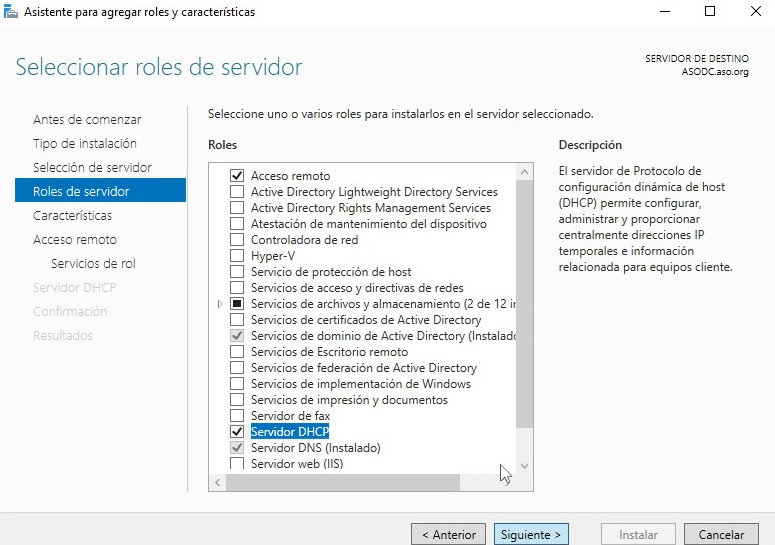Viewport: 775px width, 545px height.
Task: Uncheck the Servidor DHCP checkbox
Action: coord(237,432)
